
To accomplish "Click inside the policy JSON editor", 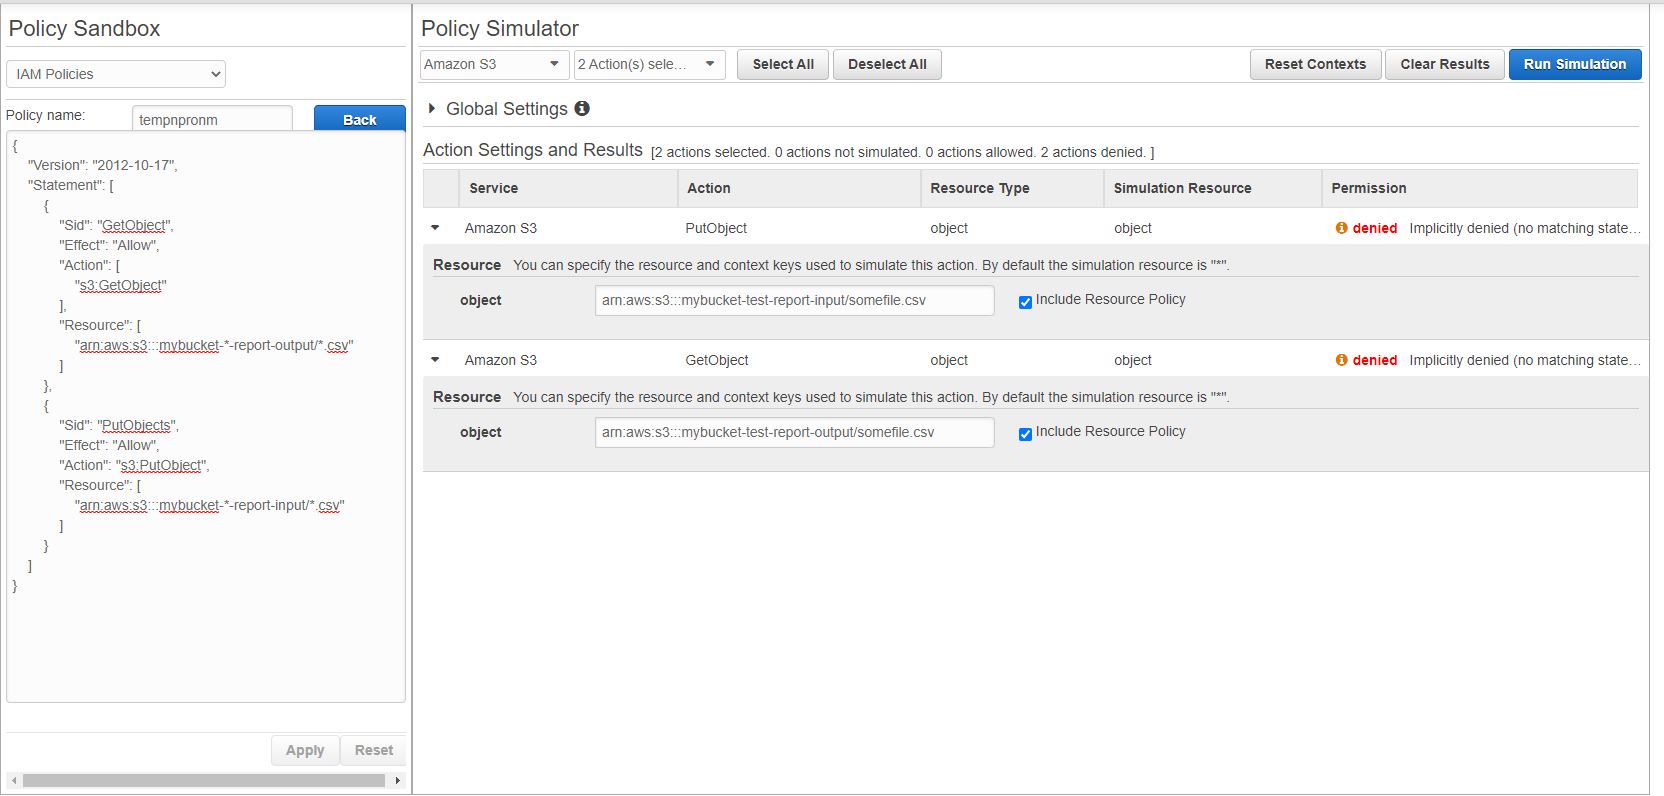I will pos(206,416).
